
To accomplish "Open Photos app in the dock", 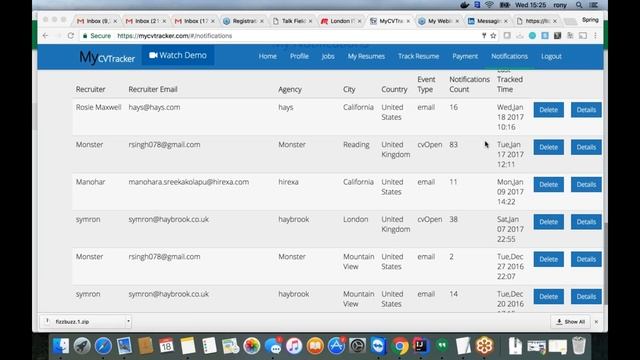I will point(251,346).
